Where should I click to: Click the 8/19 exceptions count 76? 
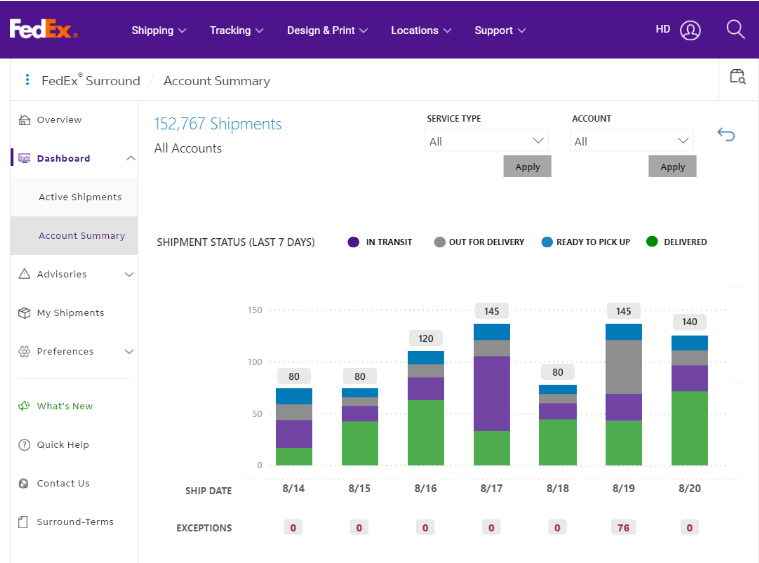(x=623, y=527)
